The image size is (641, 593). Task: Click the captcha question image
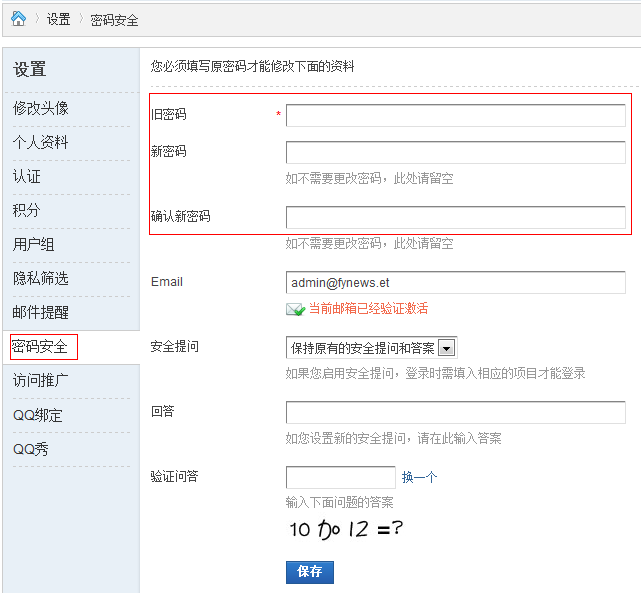click(x=346, y=529)
